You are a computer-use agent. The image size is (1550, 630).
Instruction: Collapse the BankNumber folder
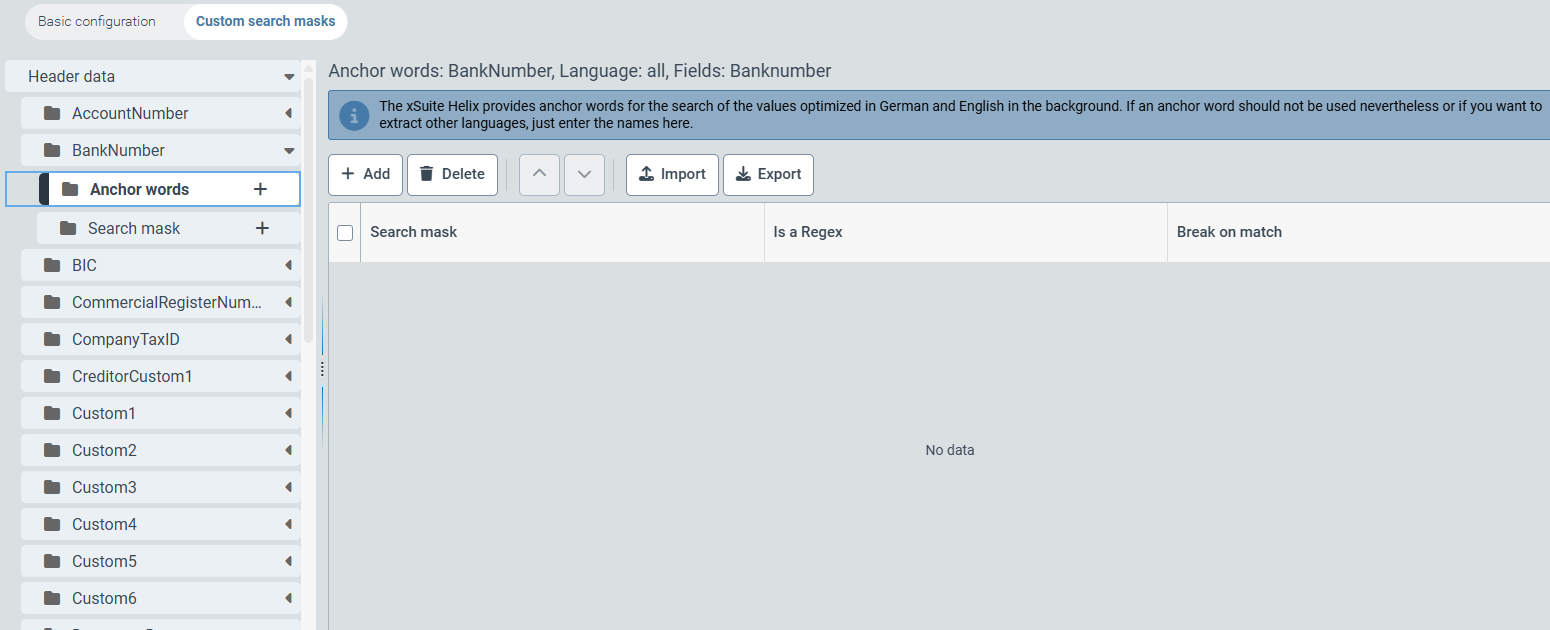pos(289,149)
